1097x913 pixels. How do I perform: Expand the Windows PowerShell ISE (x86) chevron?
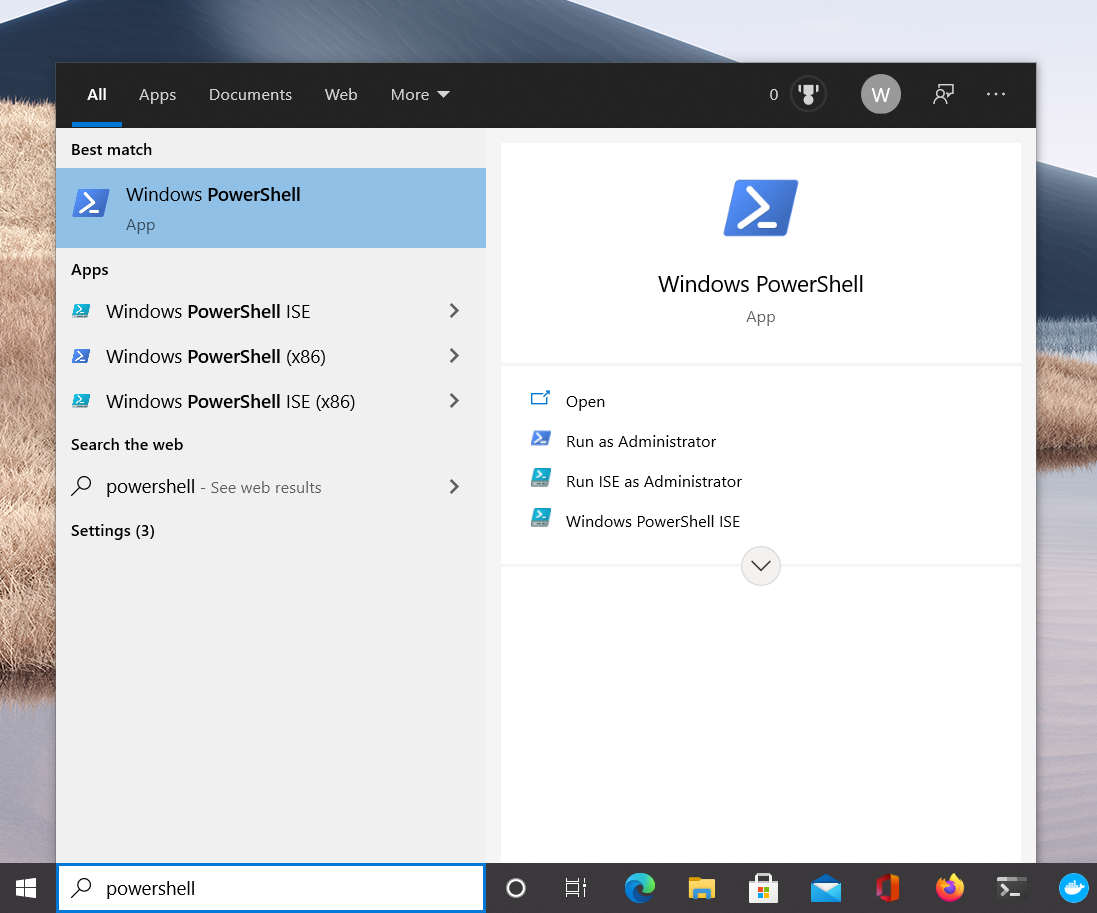454,401
